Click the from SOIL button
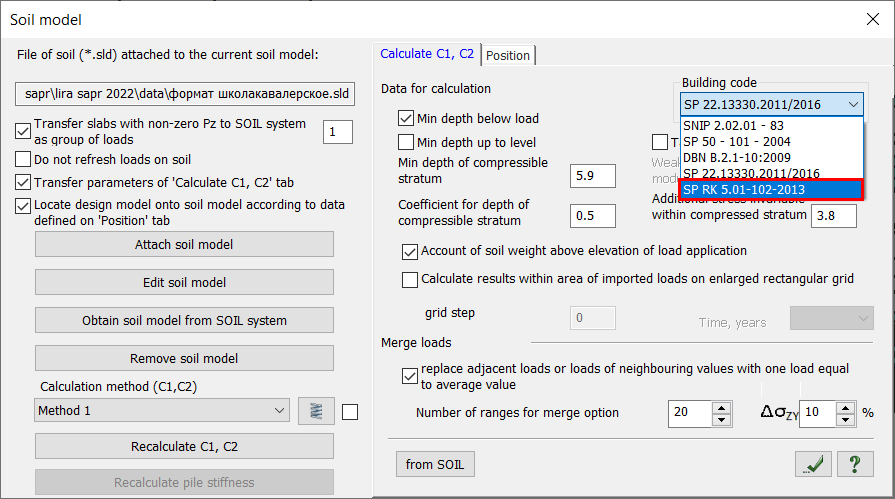895x499 pixels. (x=435, y=464)
